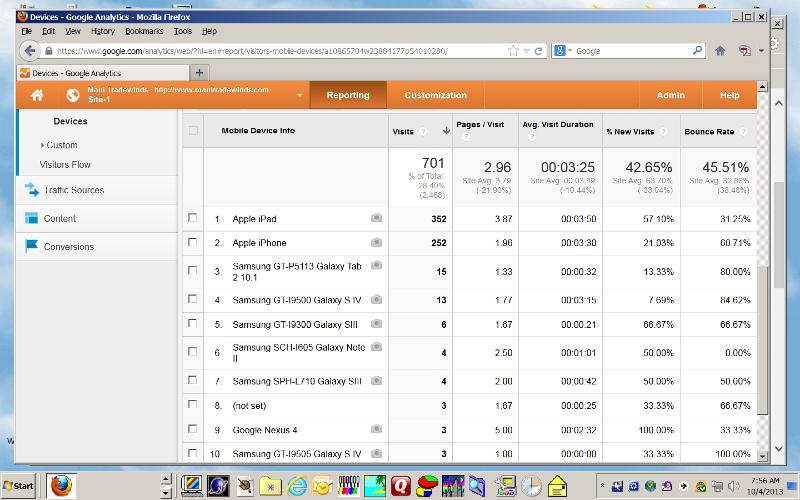Sort by Bounce Rate column
This screenshot has width=800, height=500.
[709, 132]
